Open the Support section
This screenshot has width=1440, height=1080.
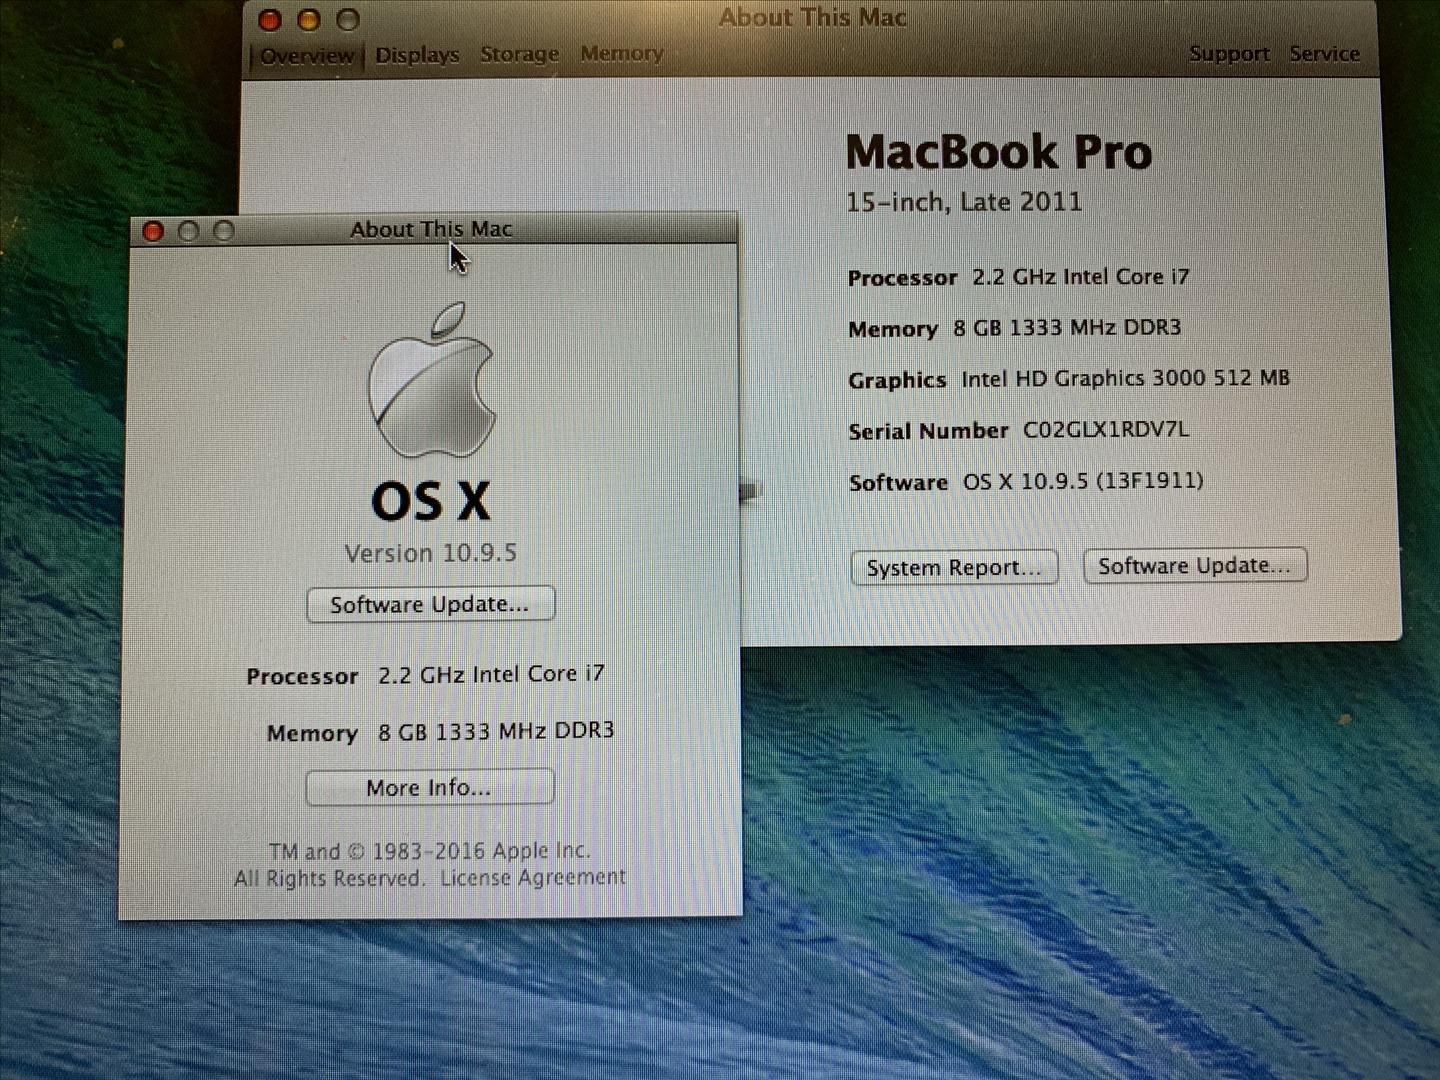[1229, 54]
